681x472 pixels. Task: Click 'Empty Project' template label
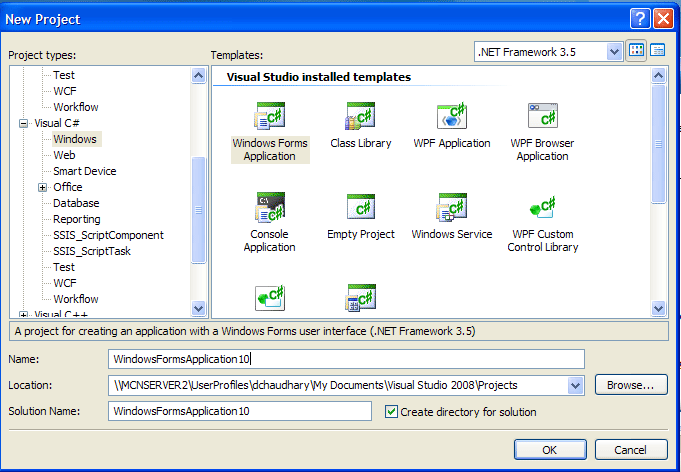pos(360,234)
